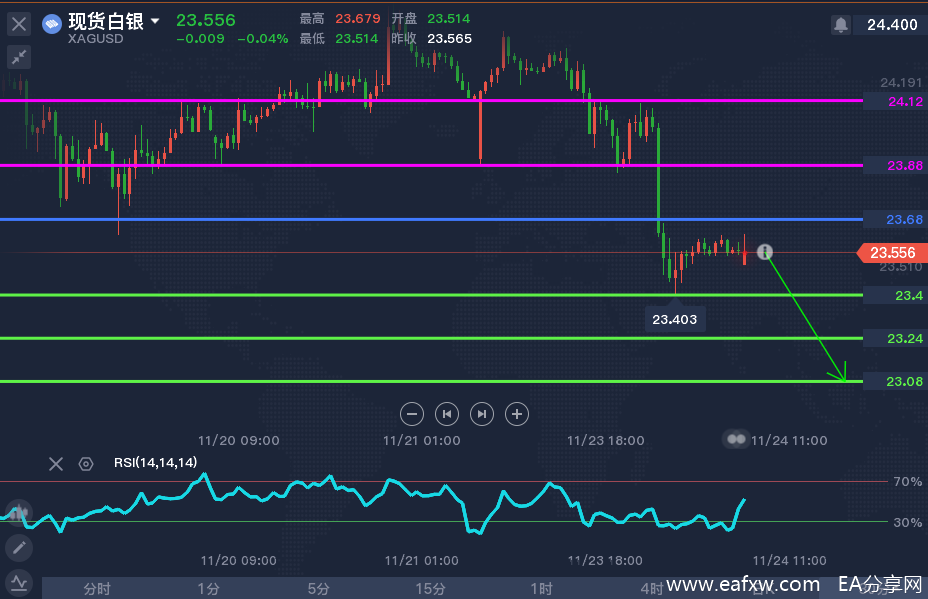
Task: Switch to the 5分 timeframe tab
Action: tap(318, 587)
